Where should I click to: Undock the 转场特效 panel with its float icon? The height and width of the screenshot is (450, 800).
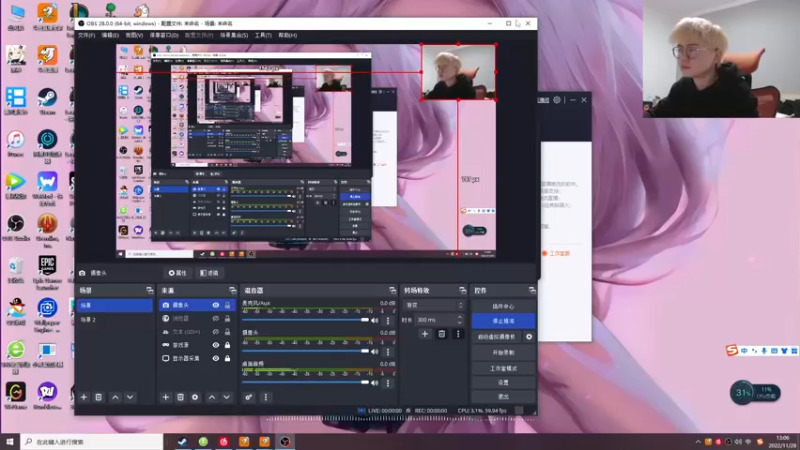tap(462, 290)
